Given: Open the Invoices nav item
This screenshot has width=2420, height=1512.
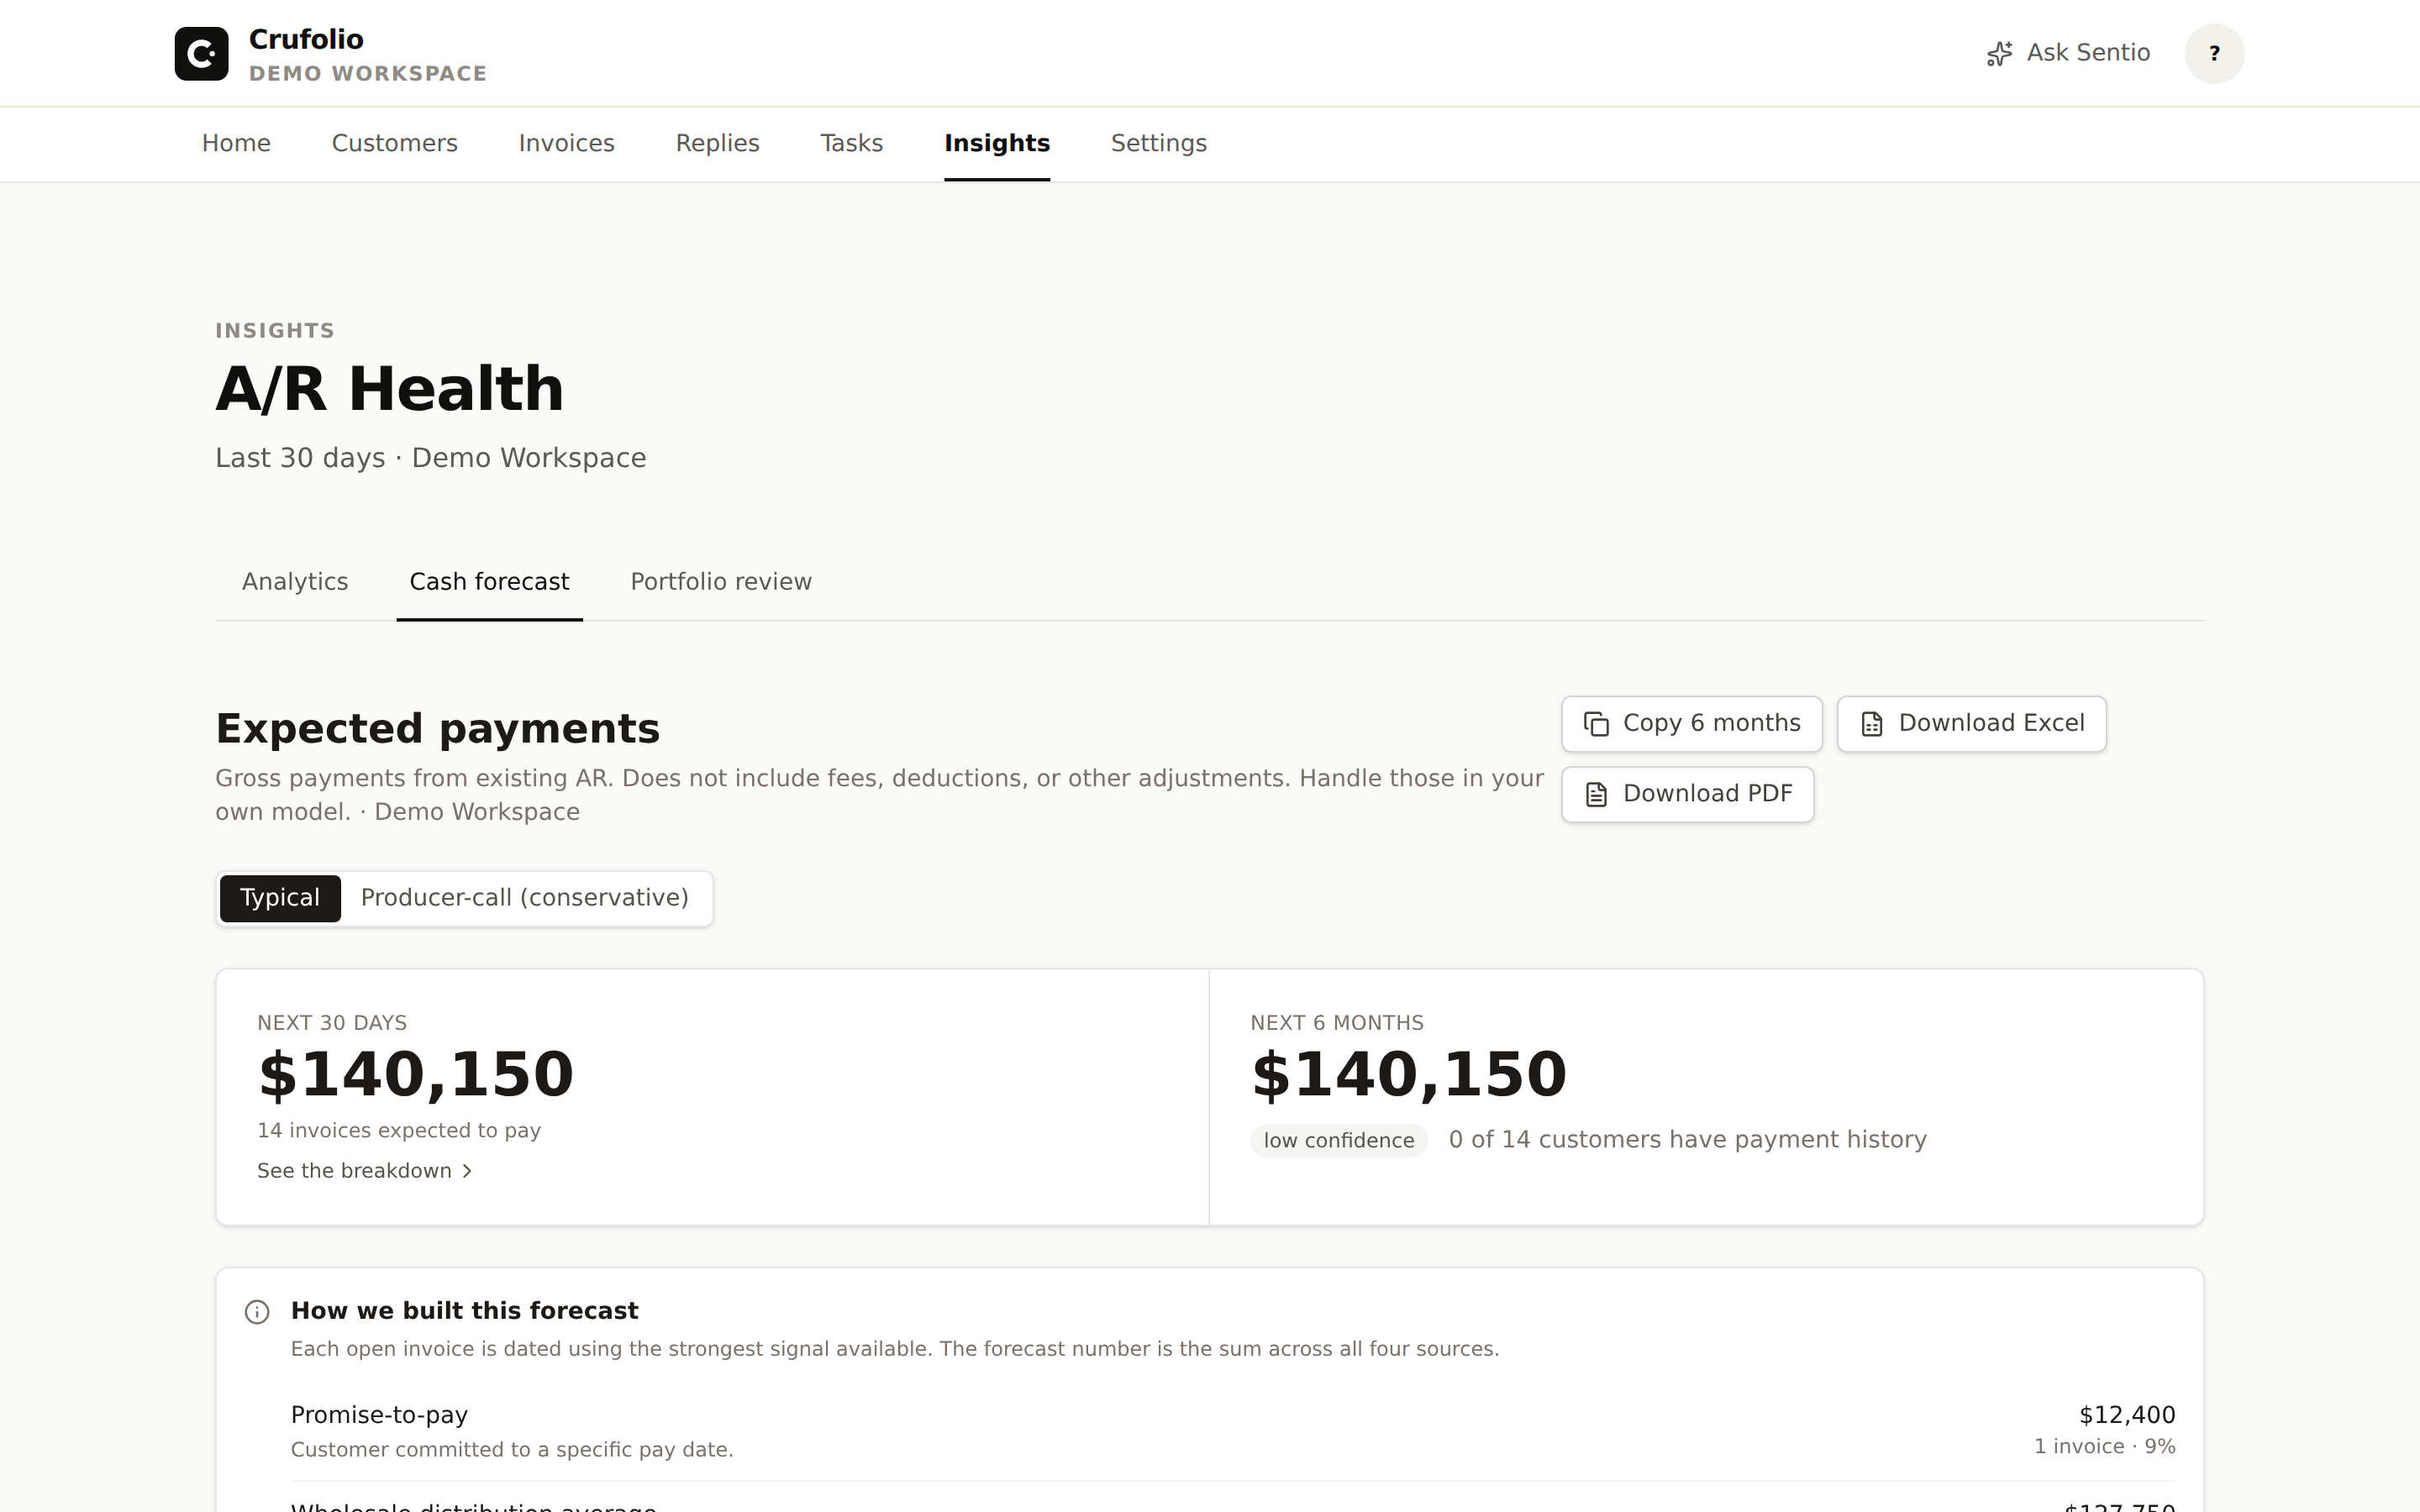Looking at the screenshot, I should 567,143.
